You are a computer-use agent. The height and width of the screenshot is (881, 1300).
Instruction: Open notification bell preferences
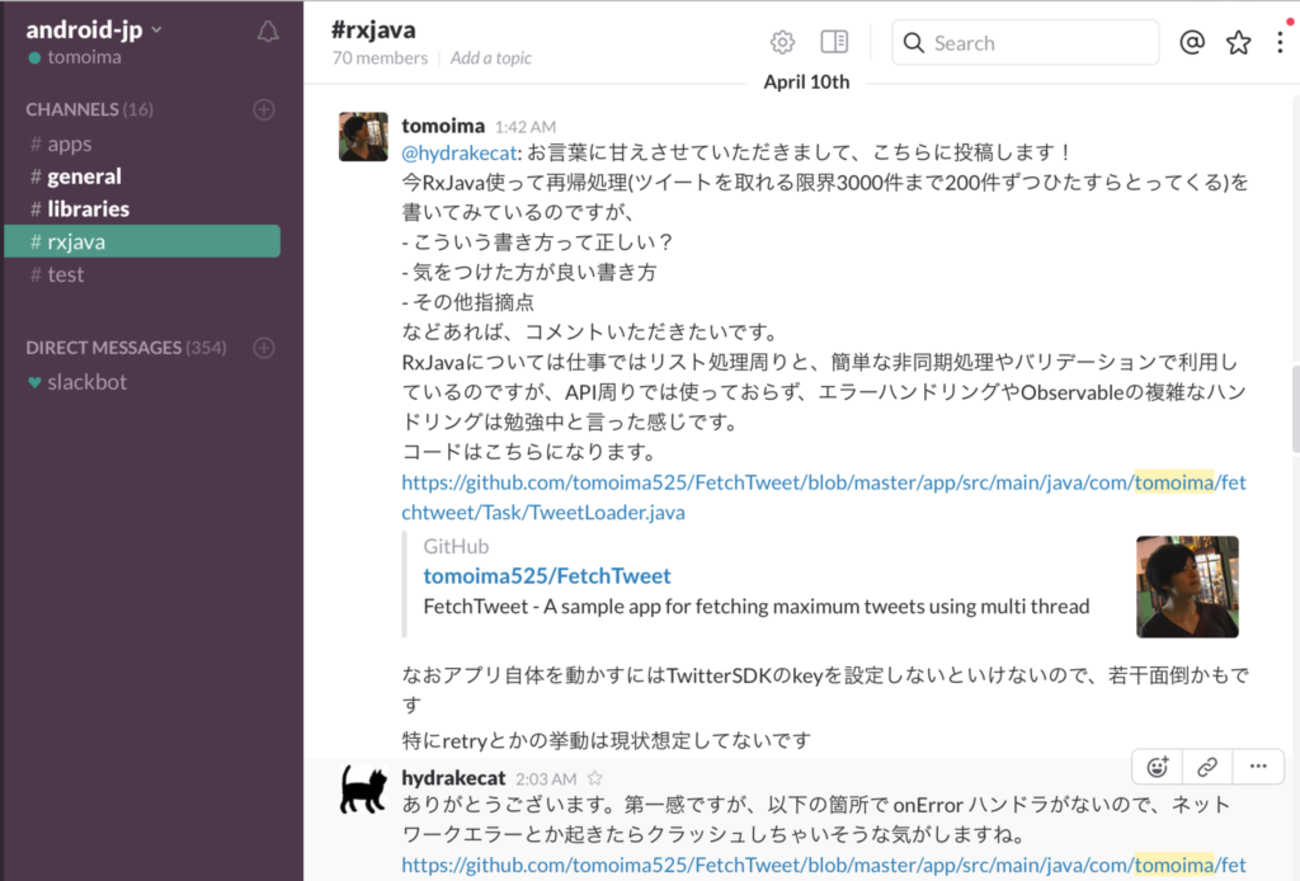(267, 31)
